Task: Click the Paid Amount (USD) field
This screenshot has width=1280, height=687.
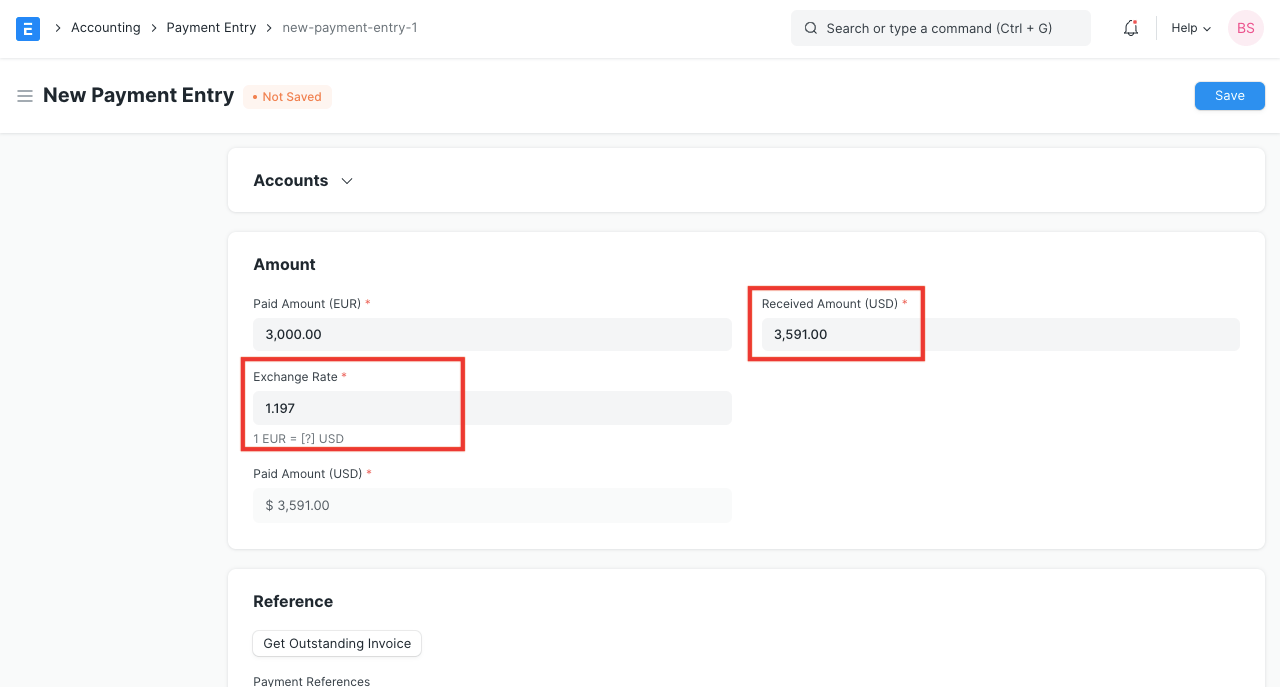Action: pyautogui.click(x=492, y=505)
